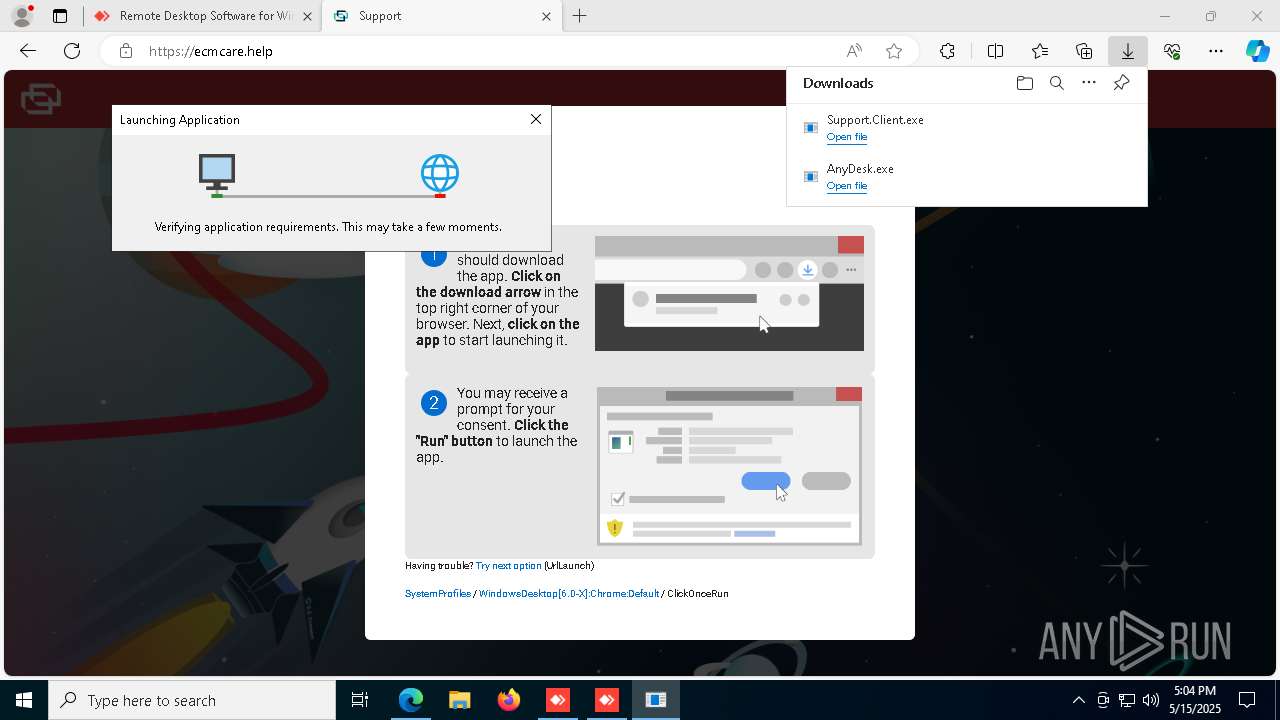Click the Run button instruction illustration
Viewport: 1280px width, 720px height.
point(729,466)
